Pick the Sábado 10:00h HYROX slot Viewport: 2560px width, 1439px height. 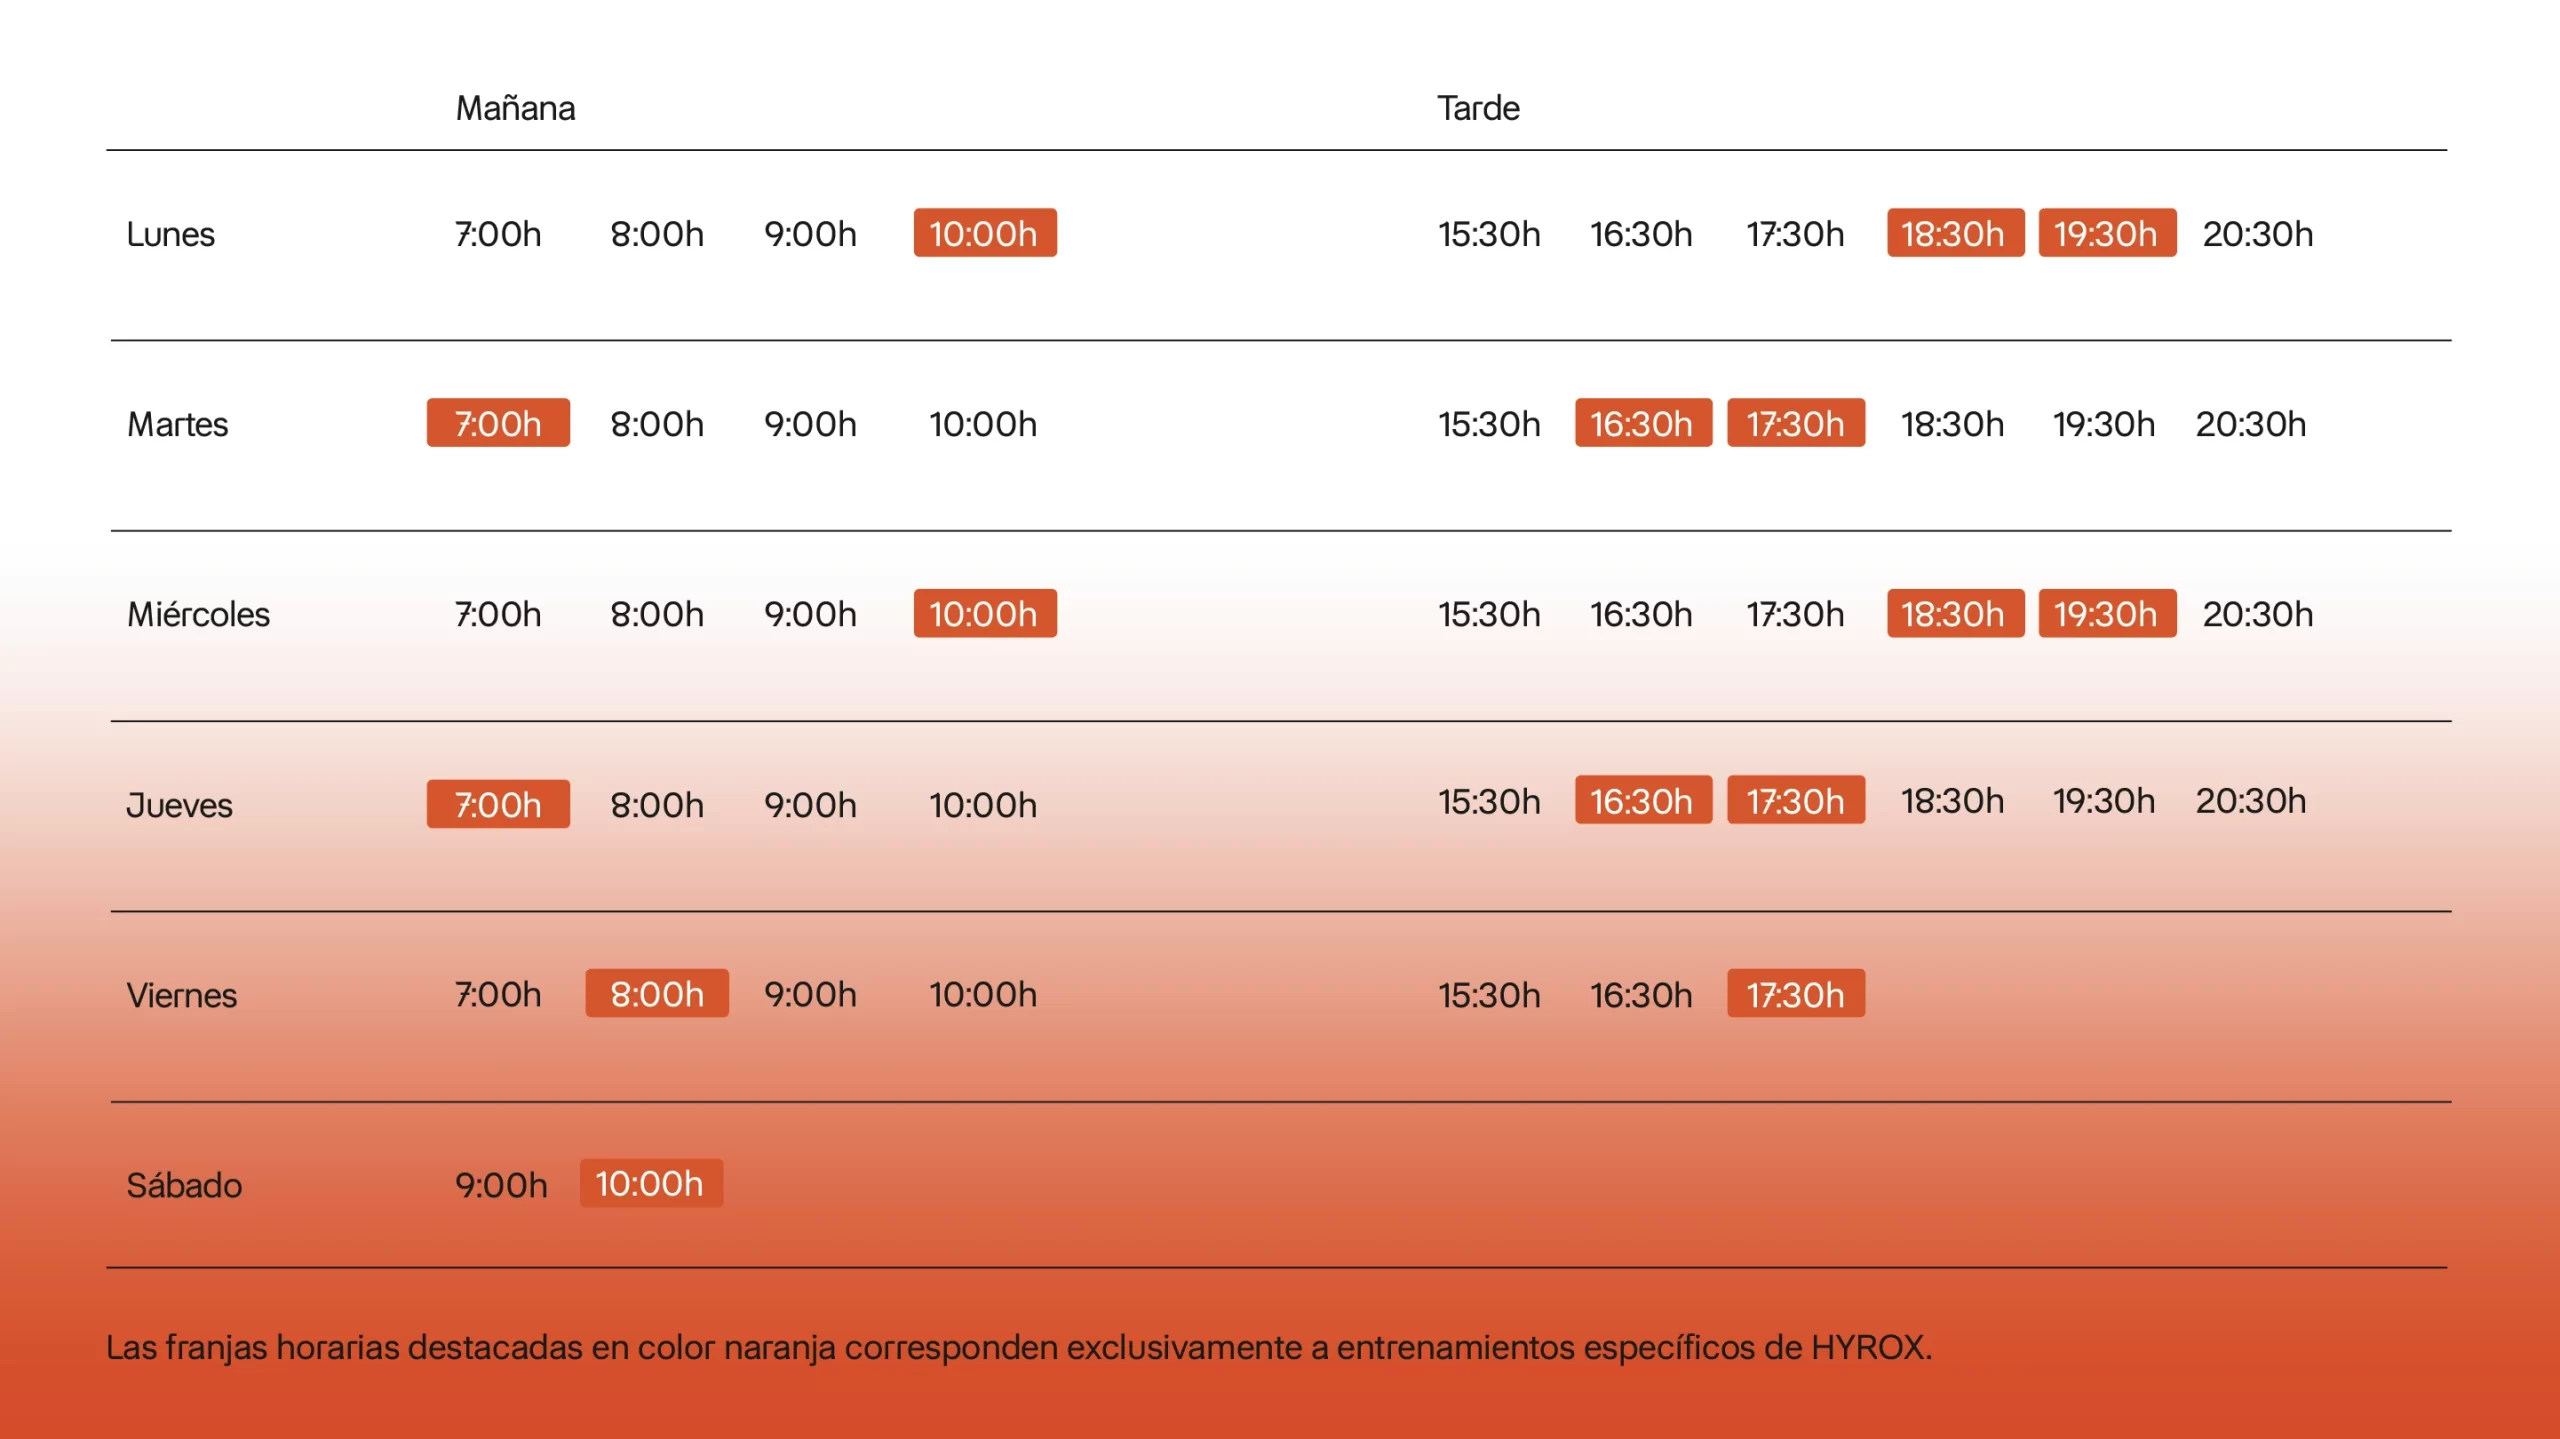(x=650, y=1183)
